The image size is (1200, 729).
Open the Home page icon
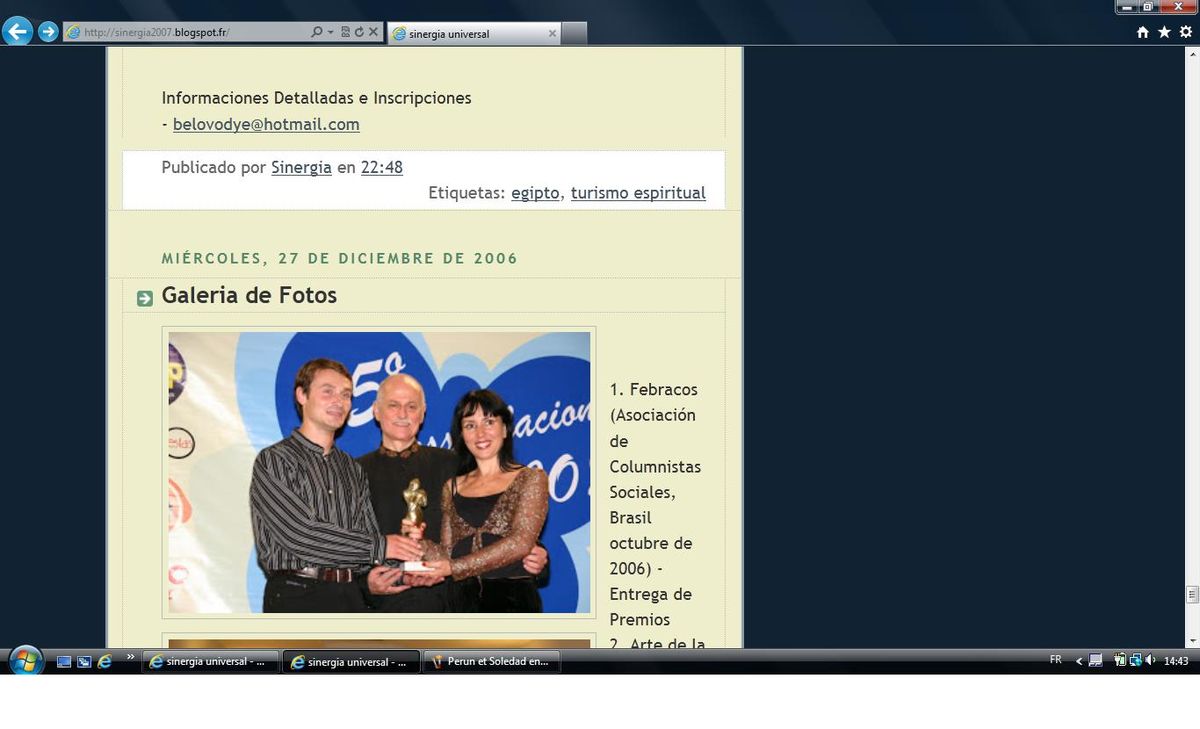pos(1143,32)
